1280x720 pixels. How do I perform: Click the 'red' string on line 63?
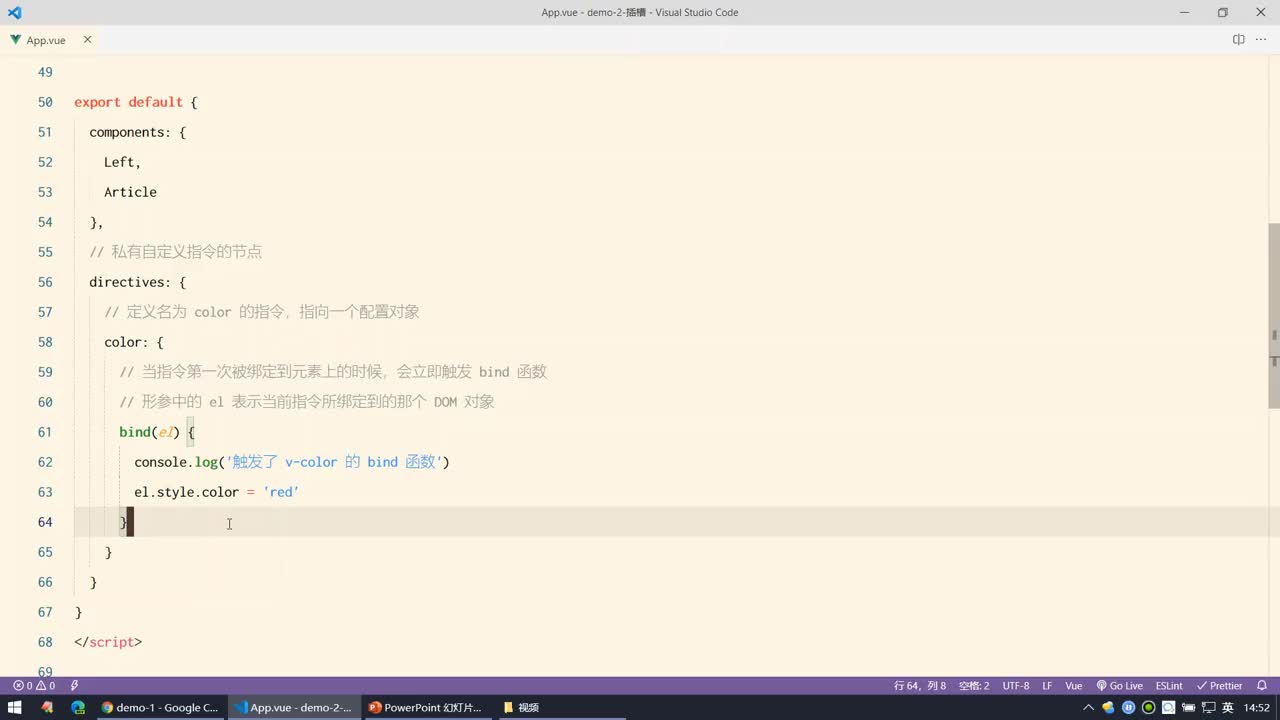pos(281,492)
